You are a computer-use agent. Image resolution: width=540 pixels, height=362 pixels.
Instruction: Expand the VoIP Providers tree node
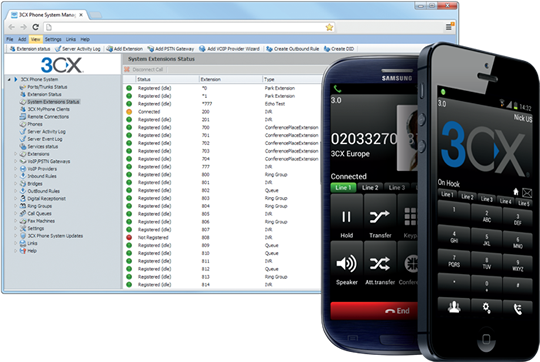click(x=15, y=169)
